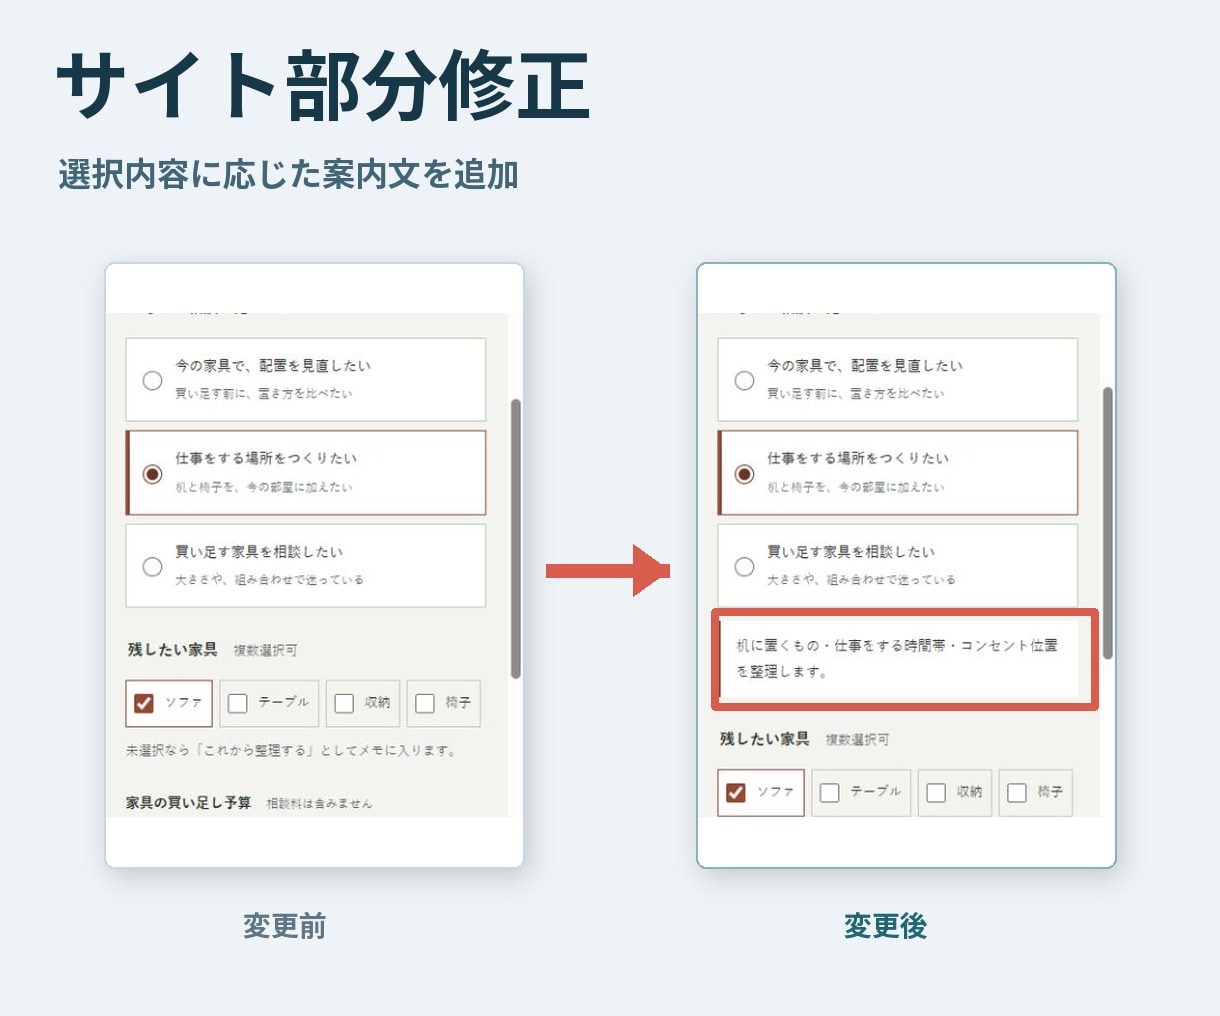
Task: Click '残したい家具' heading in 変更前 panel
Action: pos(172,650)
